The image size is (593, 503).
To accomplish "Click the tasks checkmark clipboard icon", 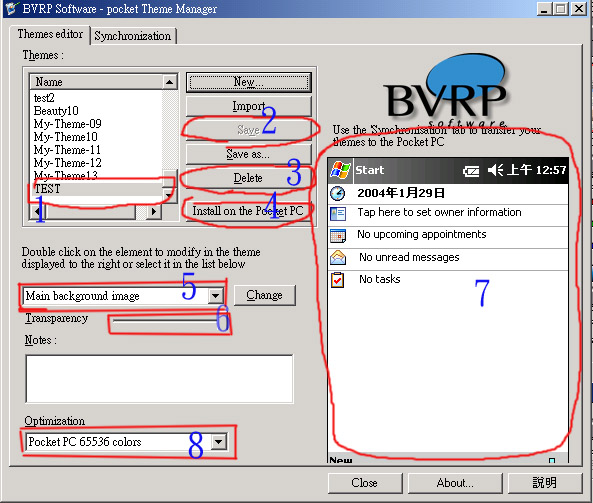I will tap(337, 280).
